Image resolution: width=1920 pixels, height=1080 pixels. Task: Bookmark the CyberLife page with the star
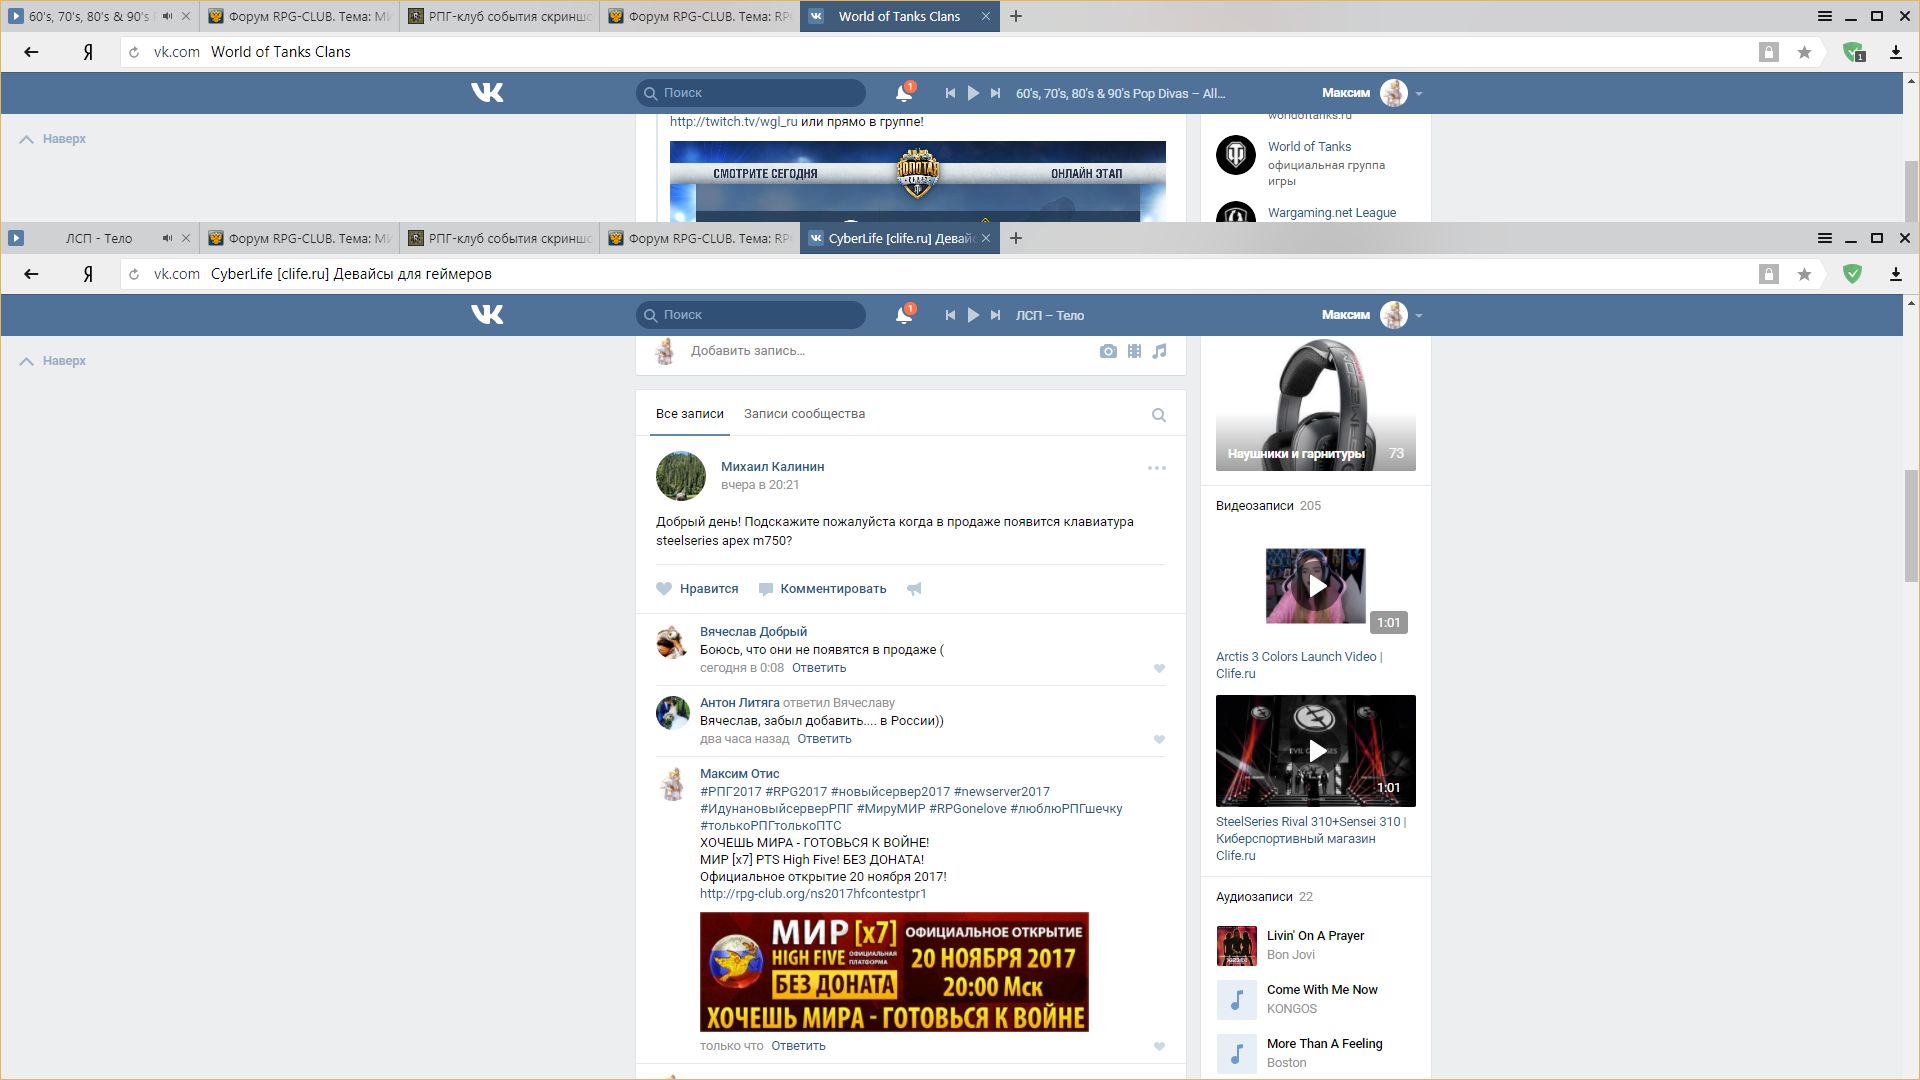1804,274
